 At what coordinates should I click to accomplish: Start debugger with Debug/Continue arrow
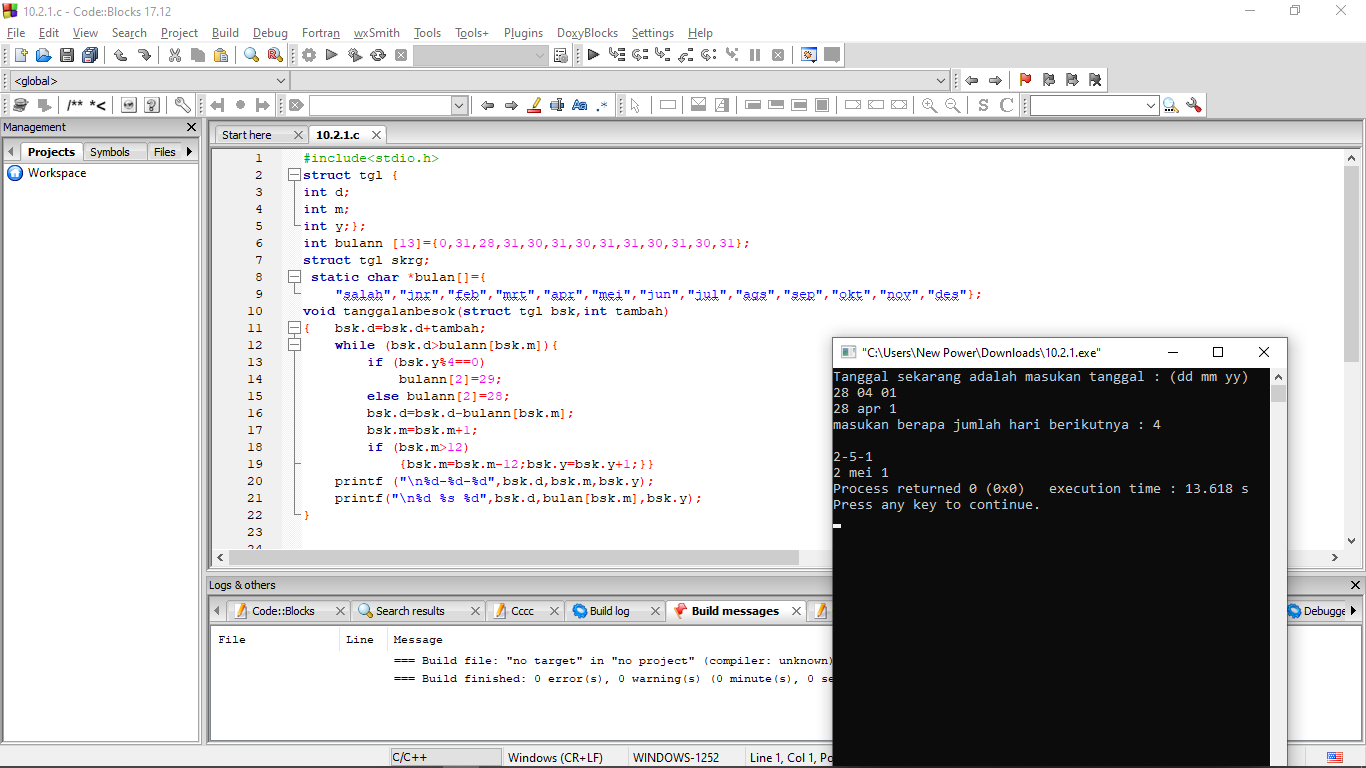click(x=593, y=55)
